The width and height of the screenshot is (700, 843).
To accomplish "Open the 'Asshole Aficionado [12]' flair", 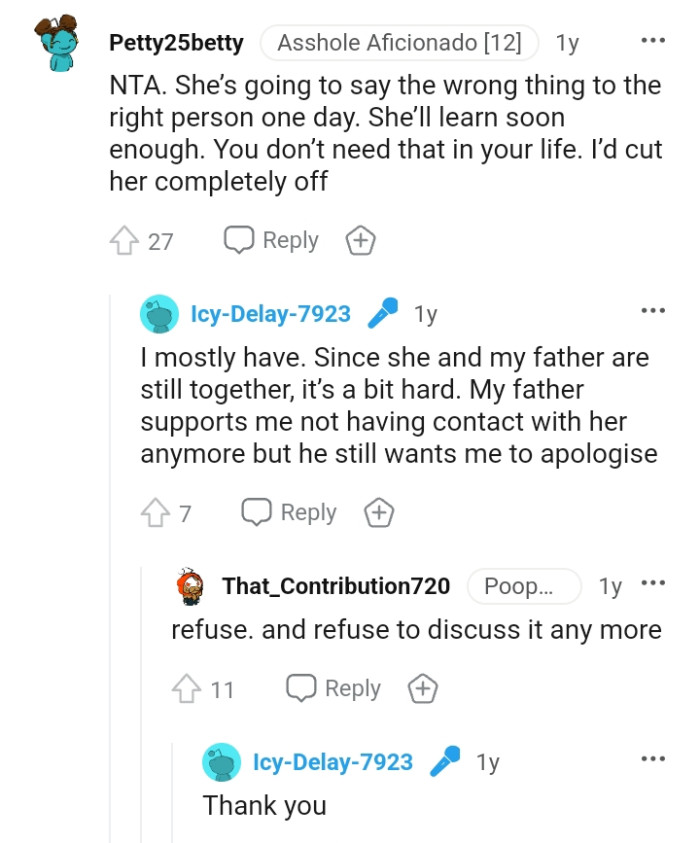I will tap(399, 42).
